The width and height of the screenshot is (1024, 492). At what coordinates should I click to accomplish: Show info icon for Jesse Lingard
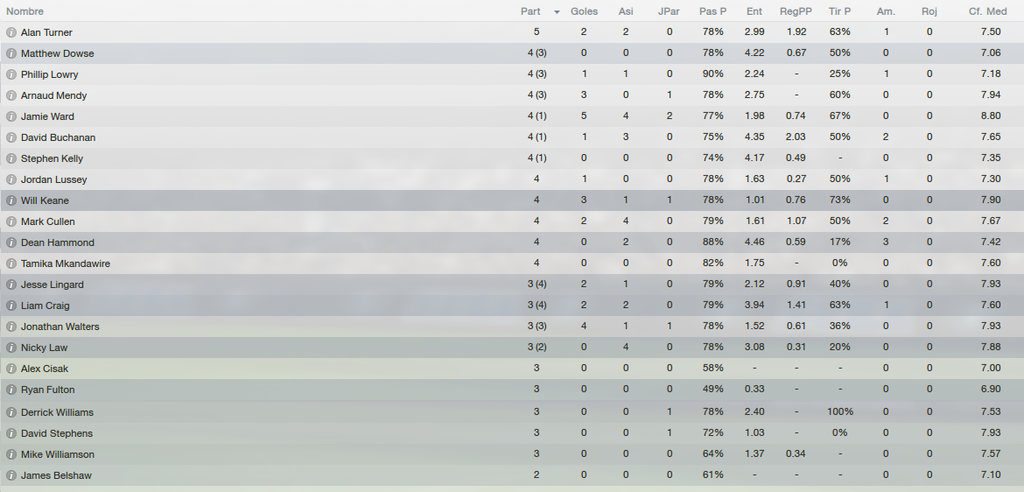click(x=11, y=284)
